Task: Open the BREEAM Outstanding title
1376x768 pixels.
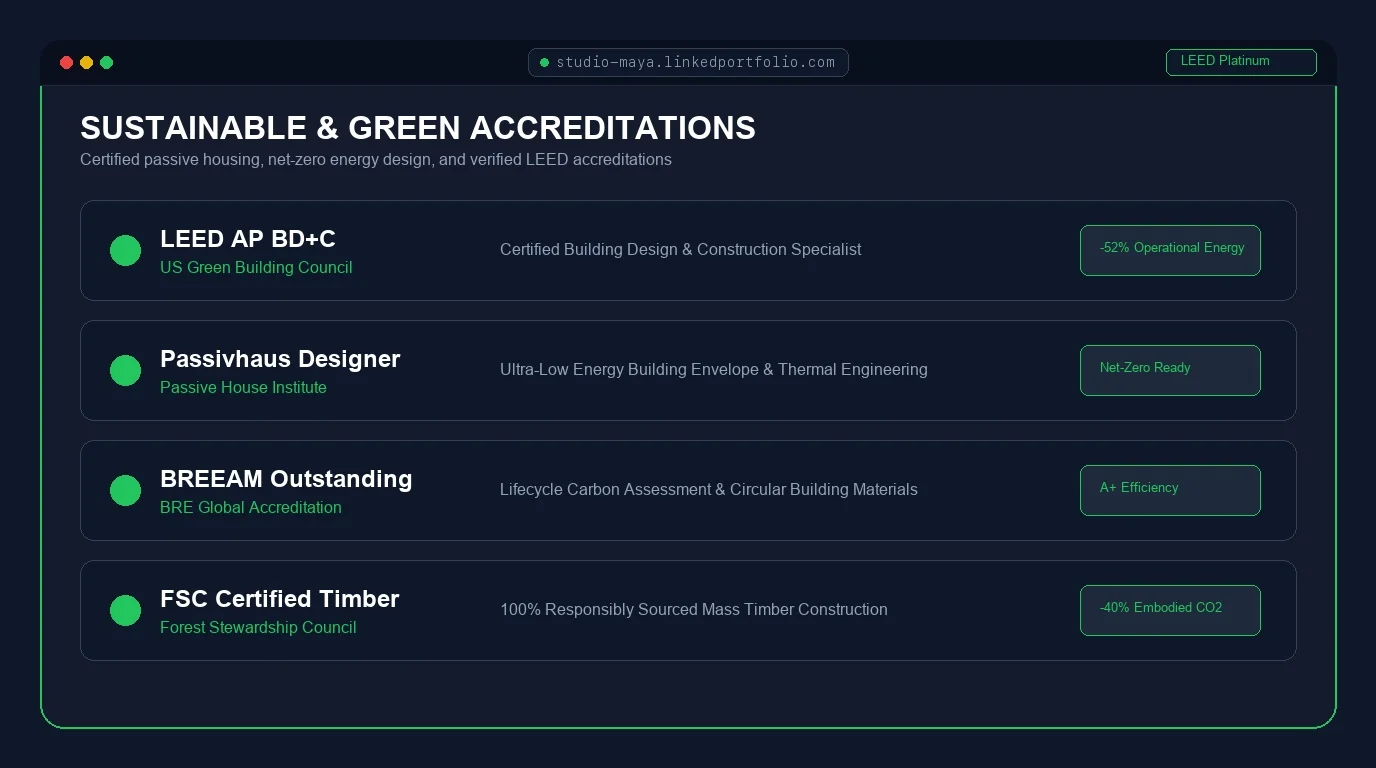Action: (x=286, y=479)
